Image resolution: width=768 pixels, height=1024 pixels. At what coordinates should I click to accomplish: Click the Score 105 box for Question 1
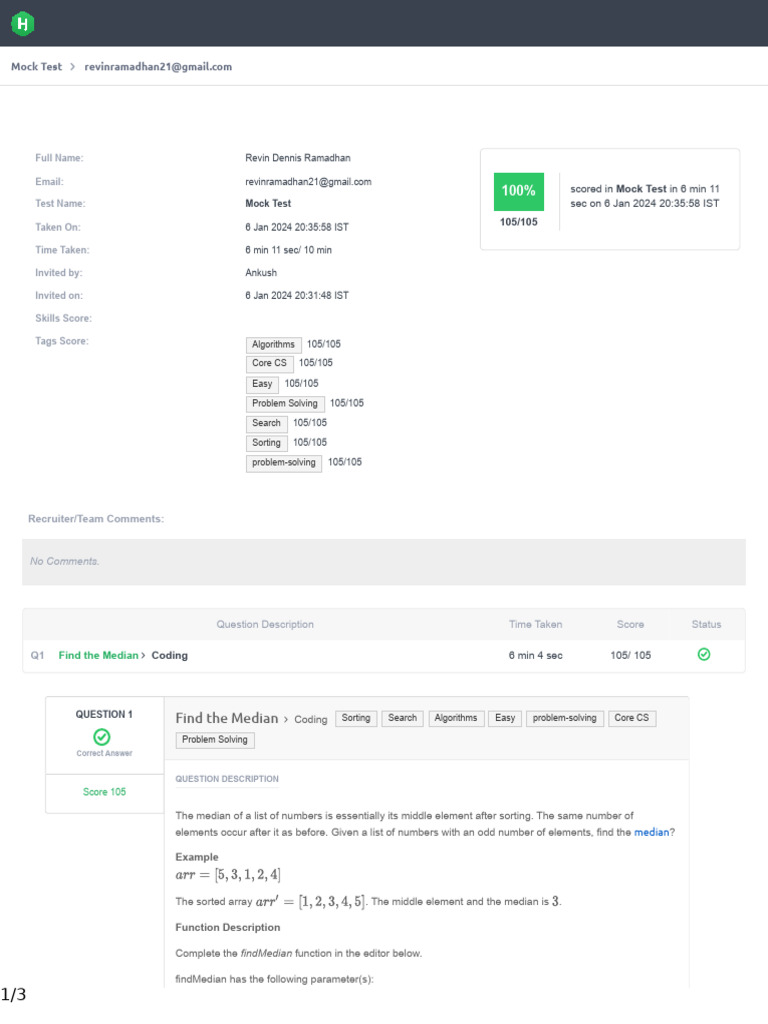(x=104, y=792)
